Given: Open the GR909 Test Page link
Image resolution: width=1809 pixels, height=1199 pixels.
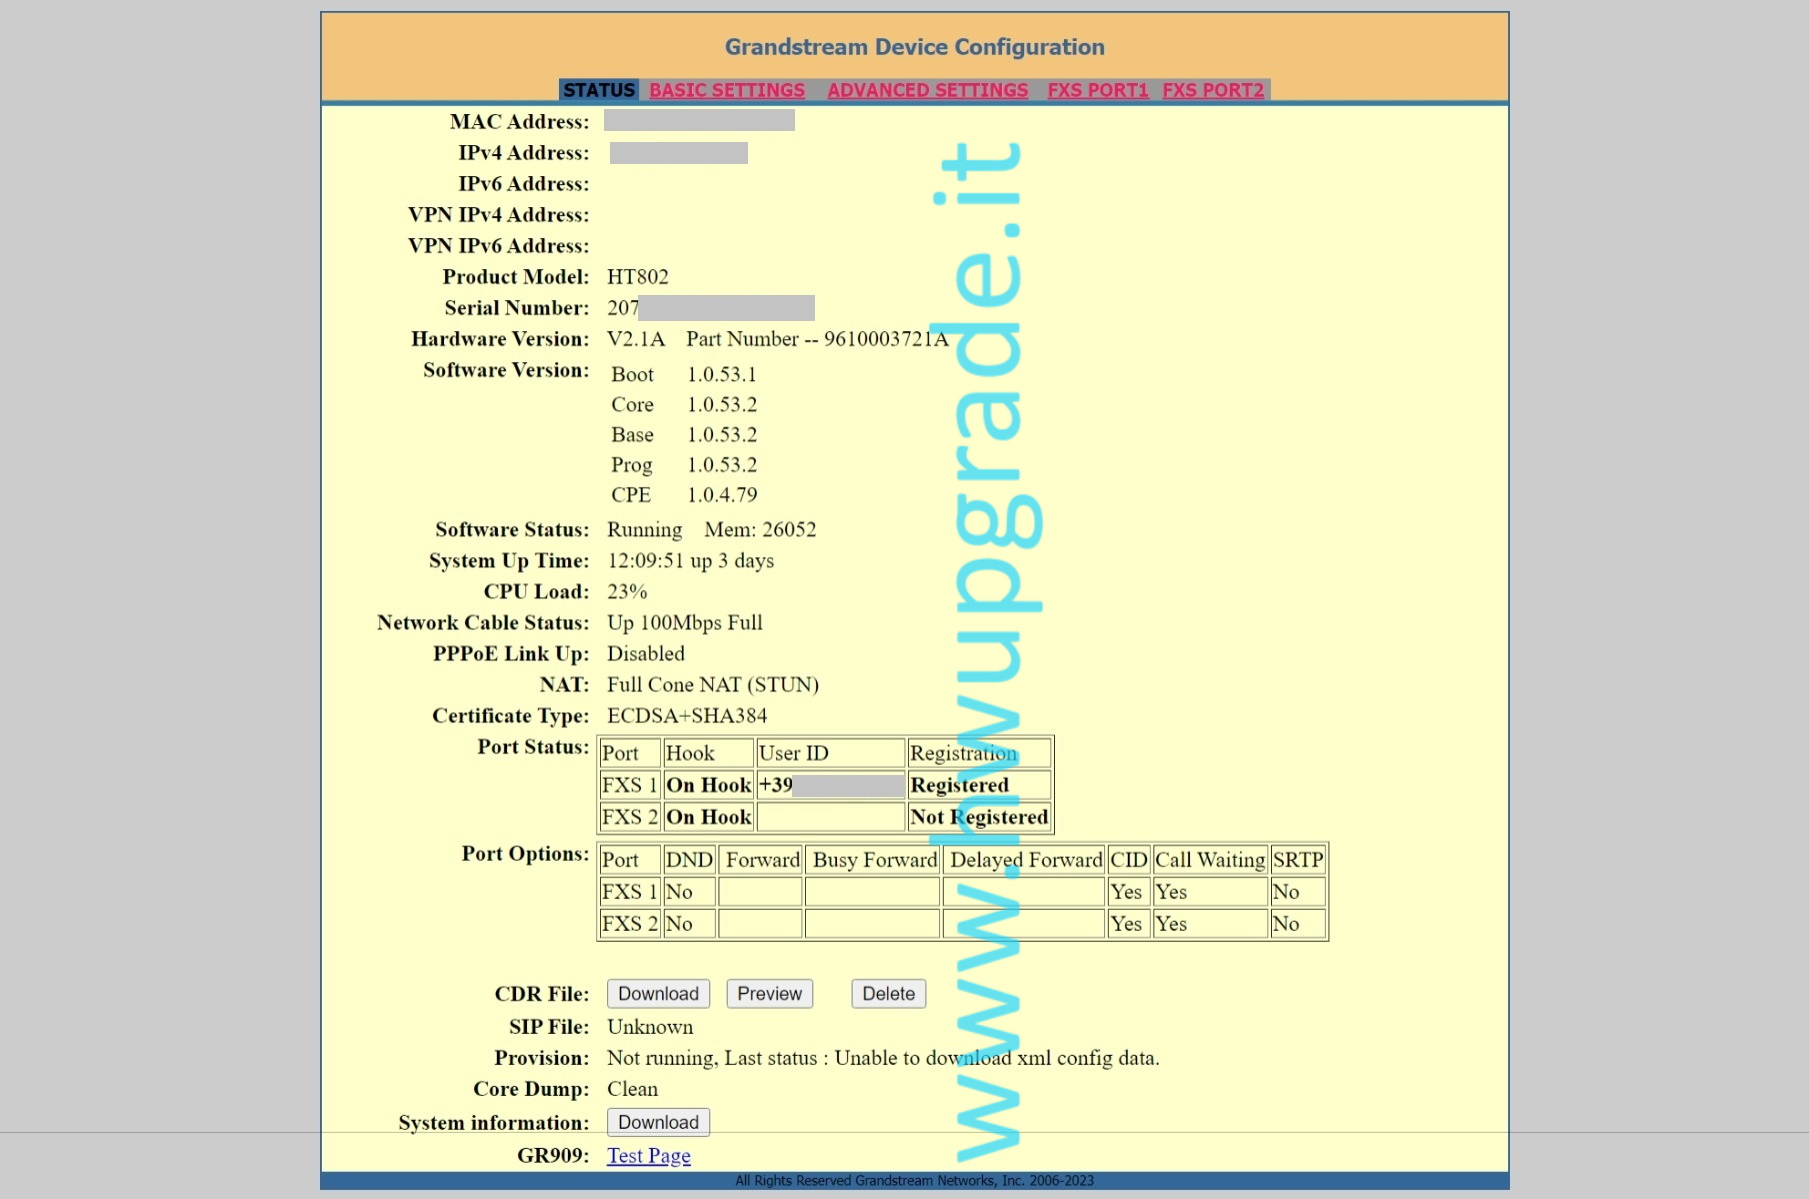Looking at the screenshot, I should pos(648,1156).
